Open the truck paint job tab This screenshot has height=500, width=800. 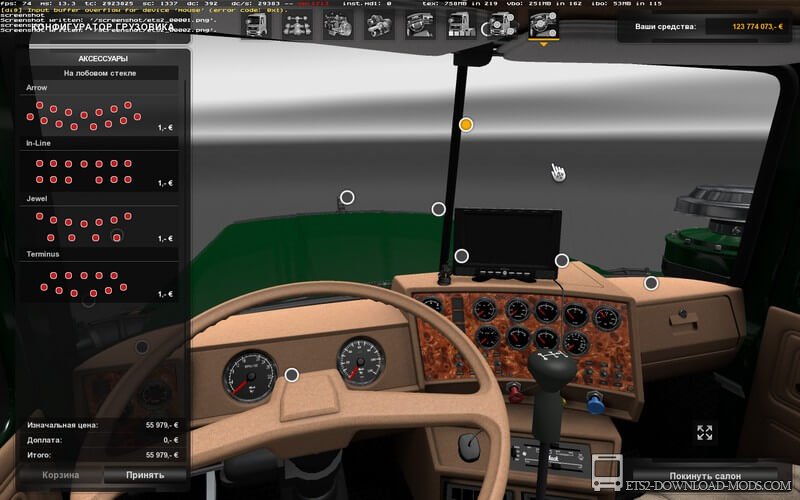461,26
